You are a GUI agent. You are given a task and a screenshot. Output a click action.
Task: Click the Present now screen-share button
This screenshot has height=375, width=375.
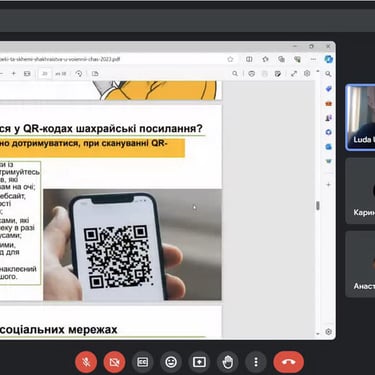[199, 362]
